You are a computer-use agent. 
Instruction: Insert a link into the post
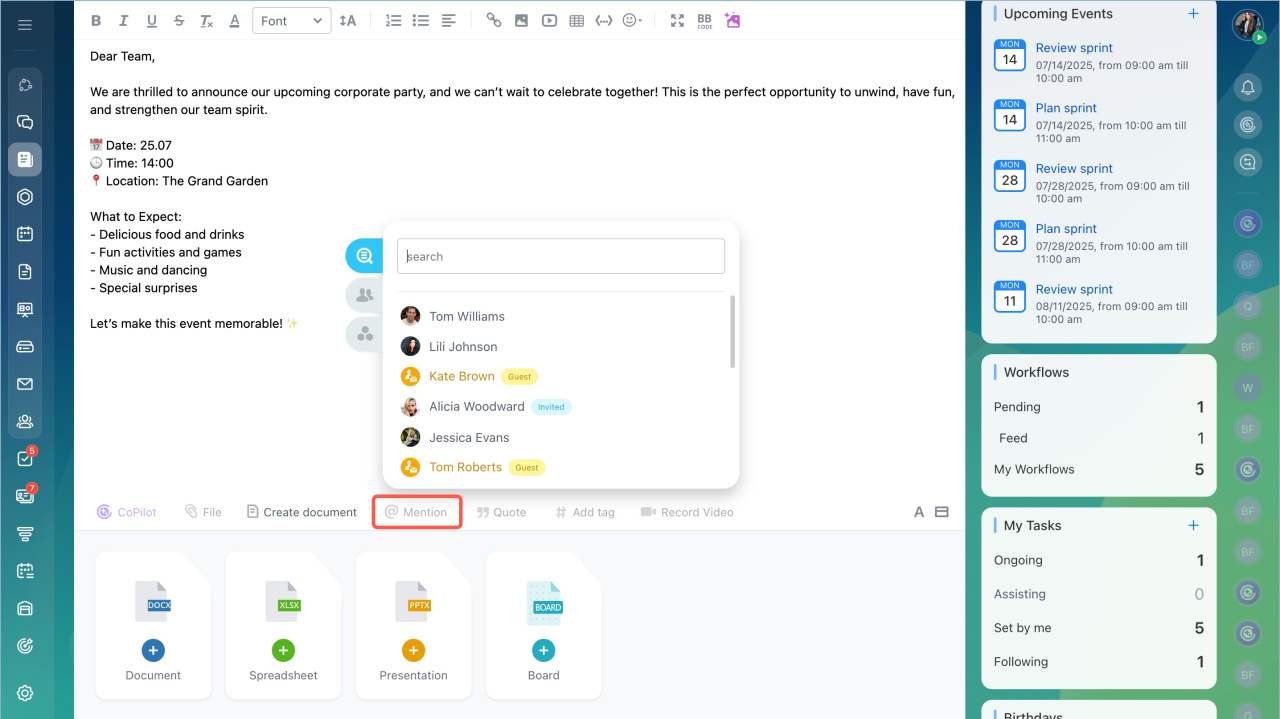pyautogui.click(x=494, y=21)
